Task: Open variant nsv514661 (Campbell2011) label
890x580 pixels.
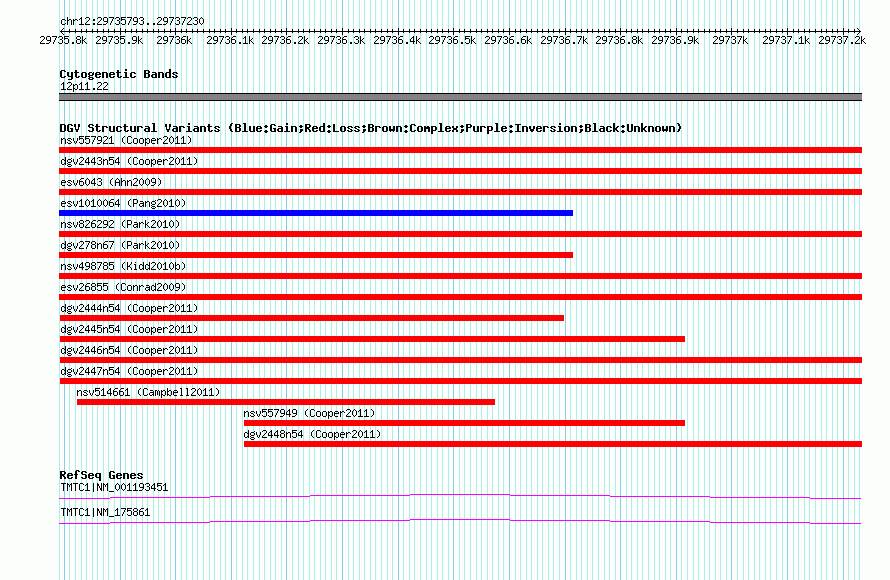Action: click(148, 392)
